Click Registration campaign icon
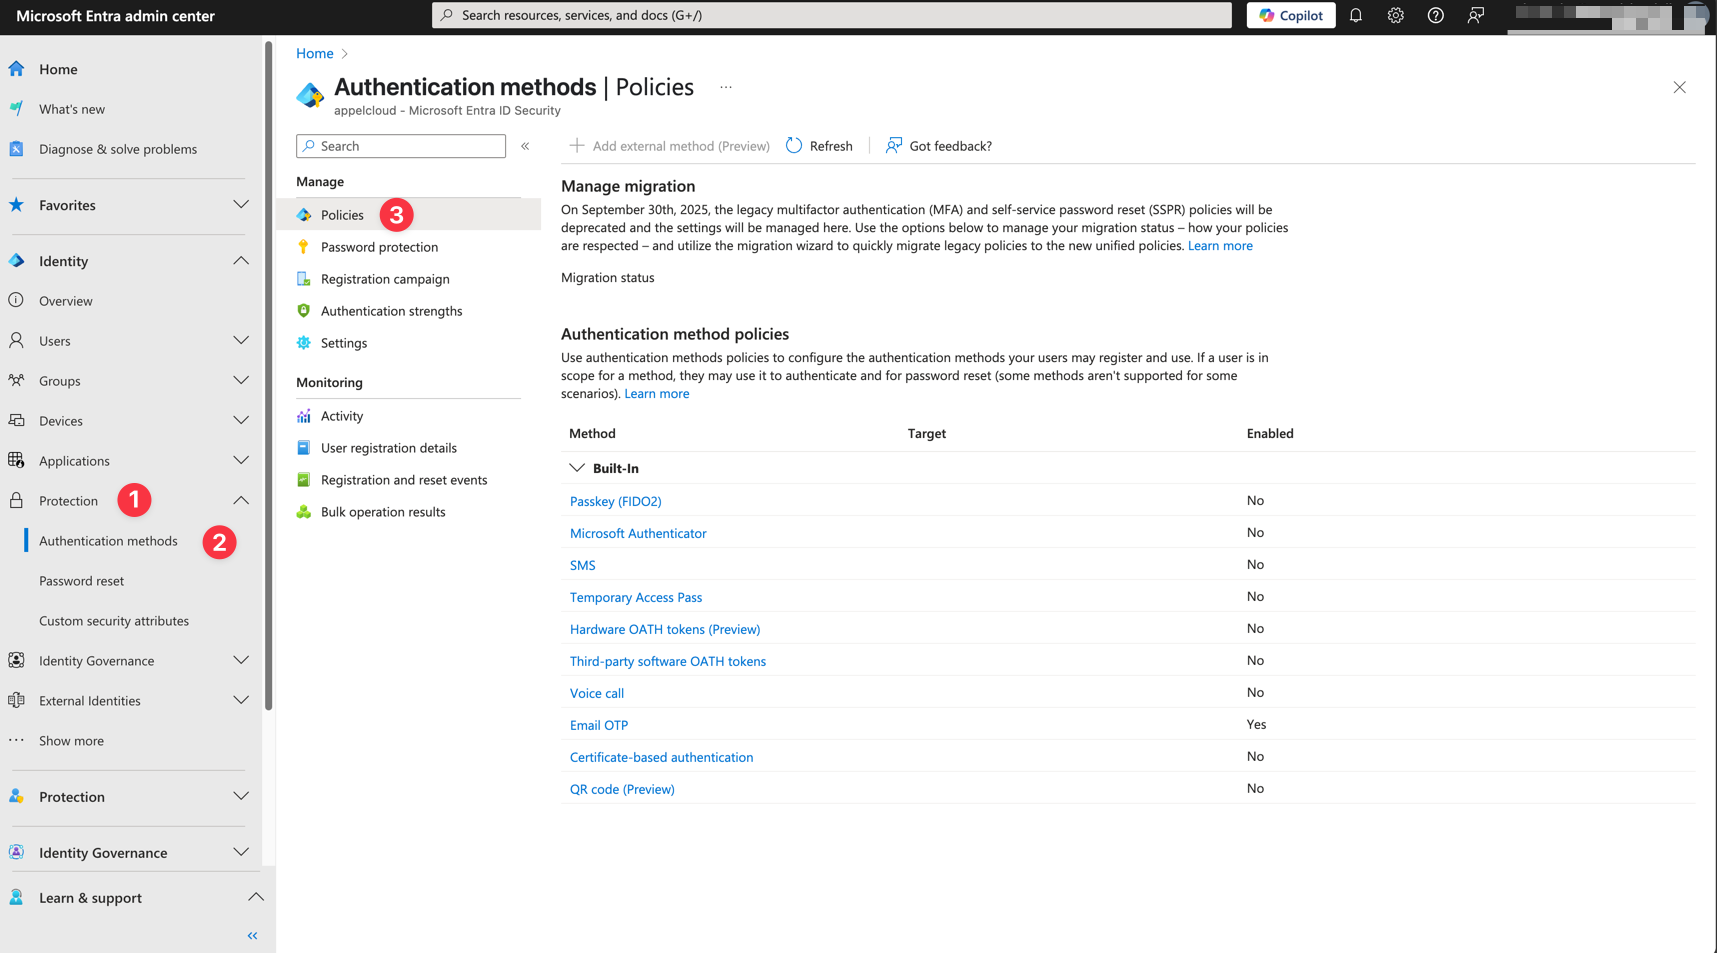This screenshot has width=1717, height=953. [304, 279]
